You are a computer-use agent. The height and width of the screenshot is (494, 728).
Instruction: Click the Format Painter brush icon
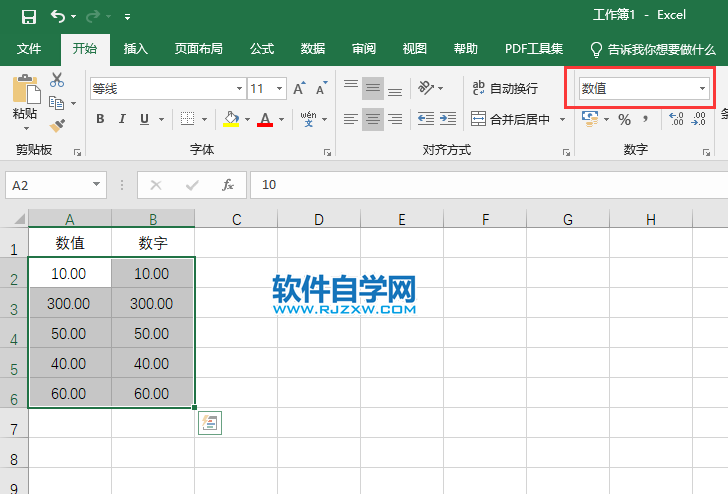pyautogui.click(x=57, y=125)
